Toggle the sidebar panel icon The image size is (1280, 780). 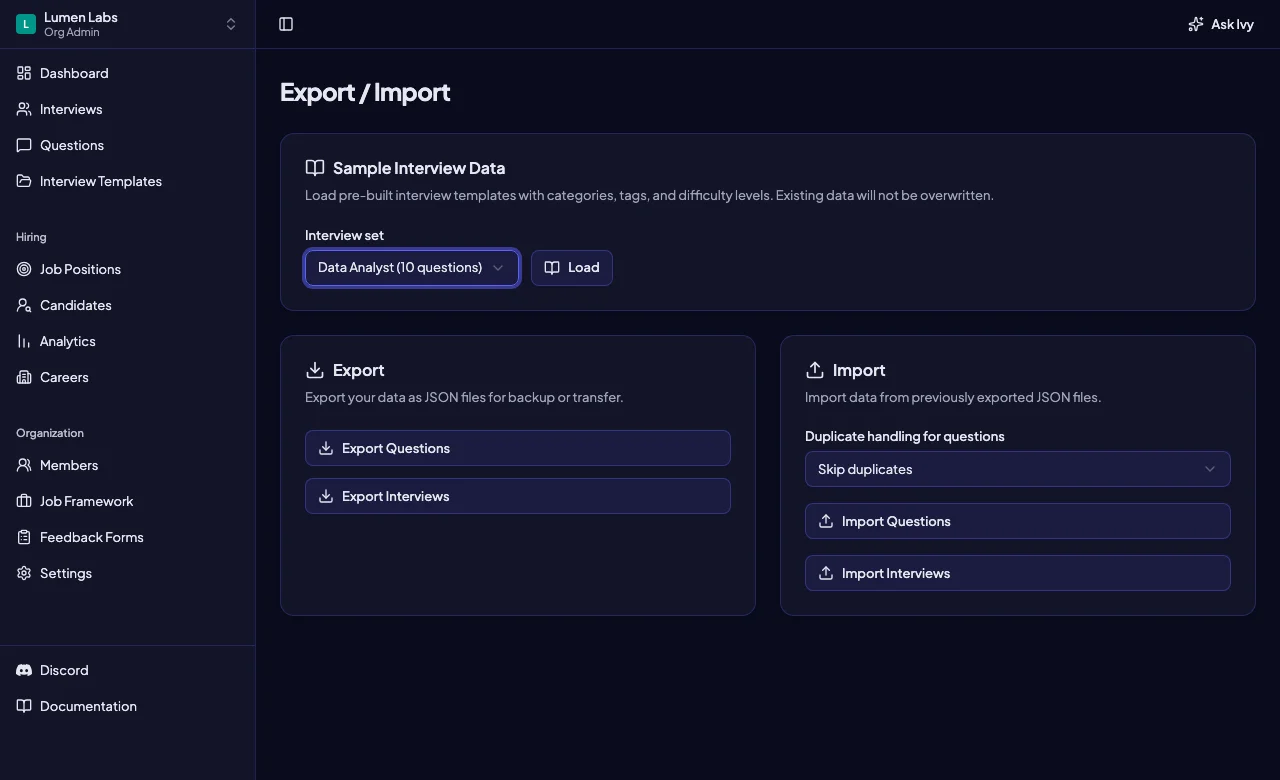pyautogui.click(x=286, y=24)
